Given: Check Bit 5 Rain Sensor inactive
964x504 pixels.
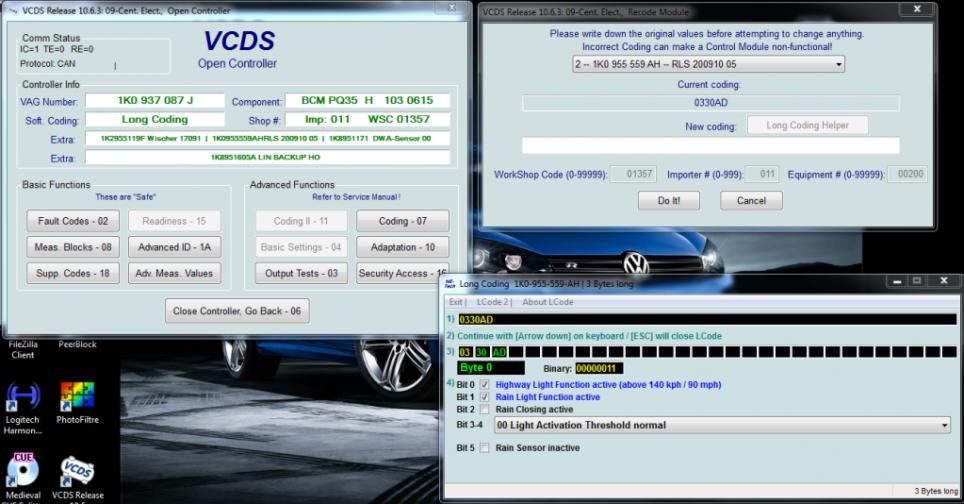Looking at the screenshot, I should pyautogui.click(x=484, y=448).
